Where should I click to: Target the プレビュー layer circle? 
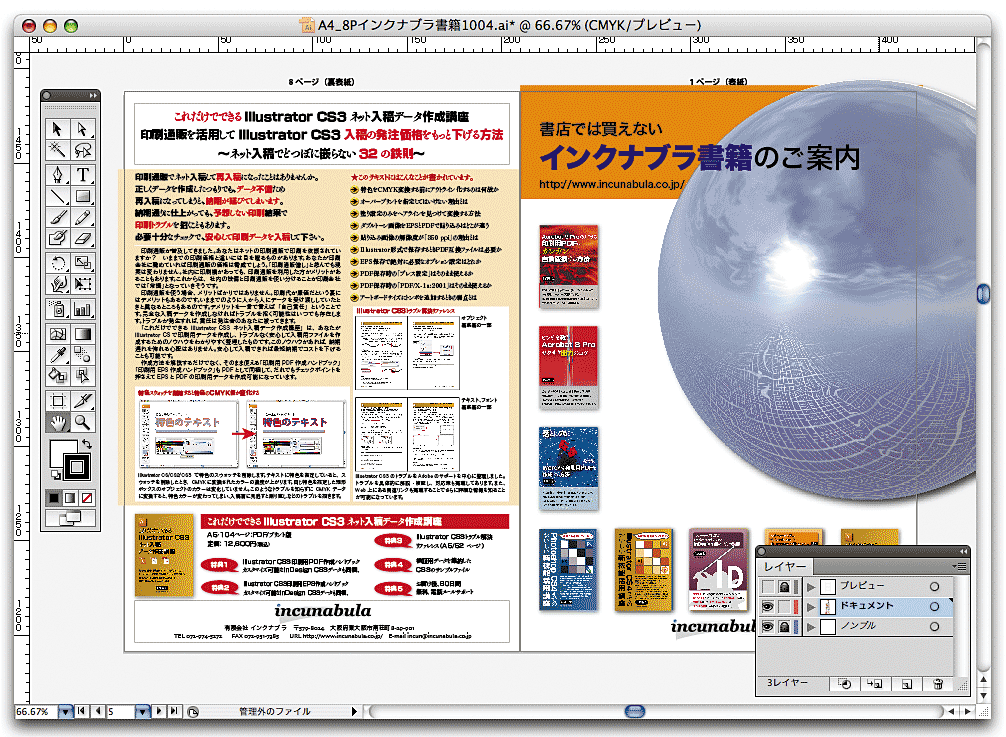point(934,586)
